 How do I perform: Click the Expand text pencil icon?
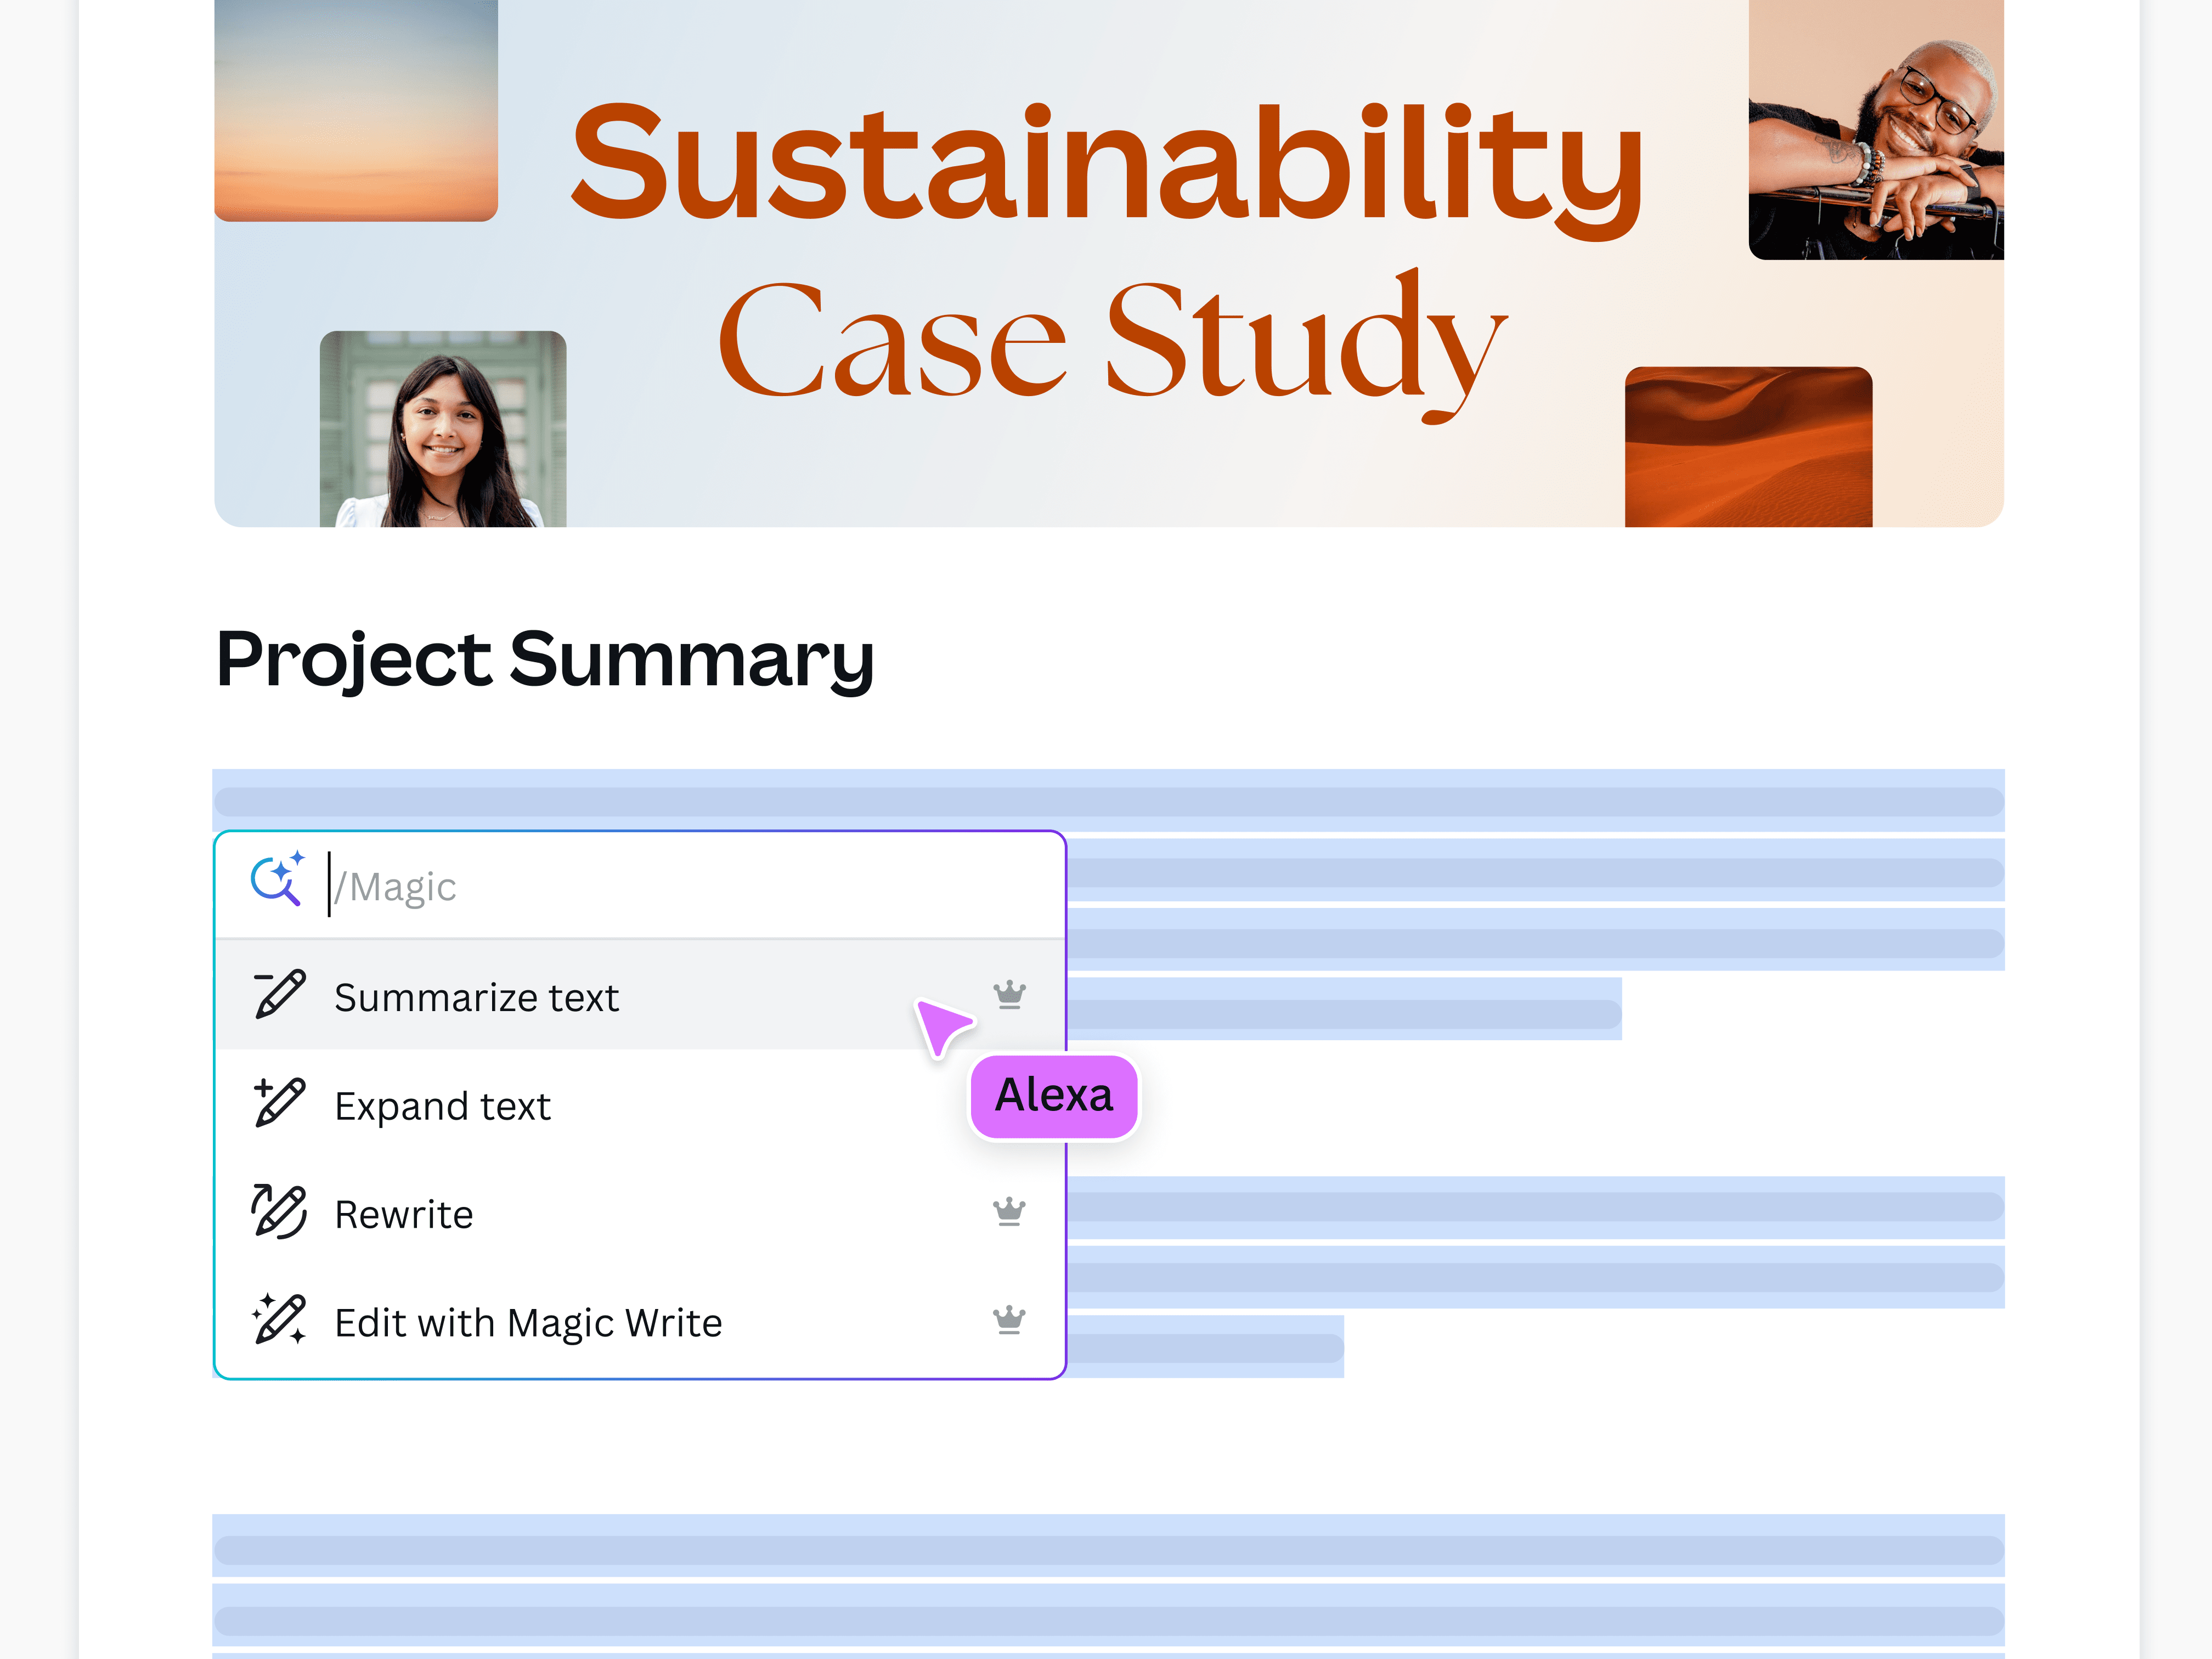(x=279, y=1103)
